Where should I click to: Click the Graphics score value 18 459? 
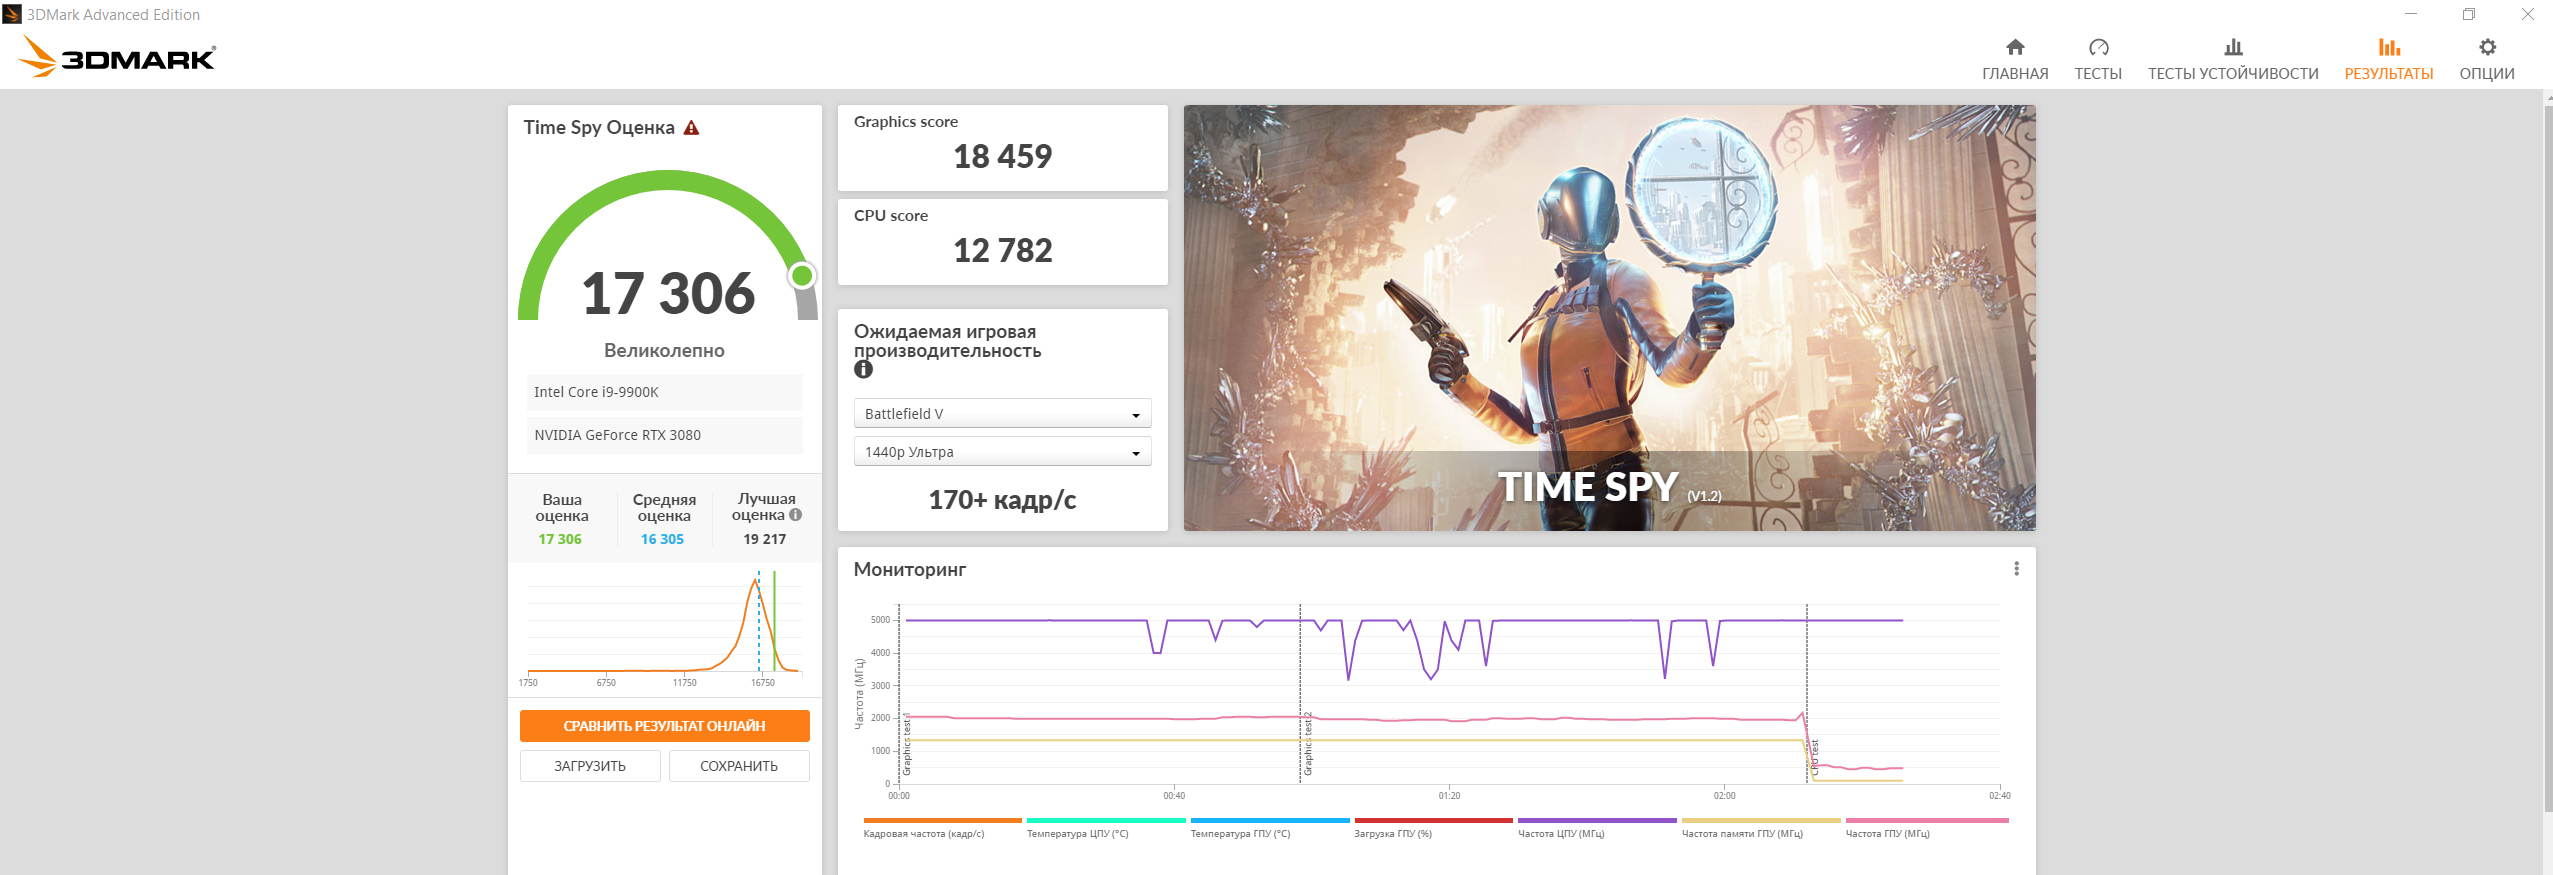[x=1003, y=156]
